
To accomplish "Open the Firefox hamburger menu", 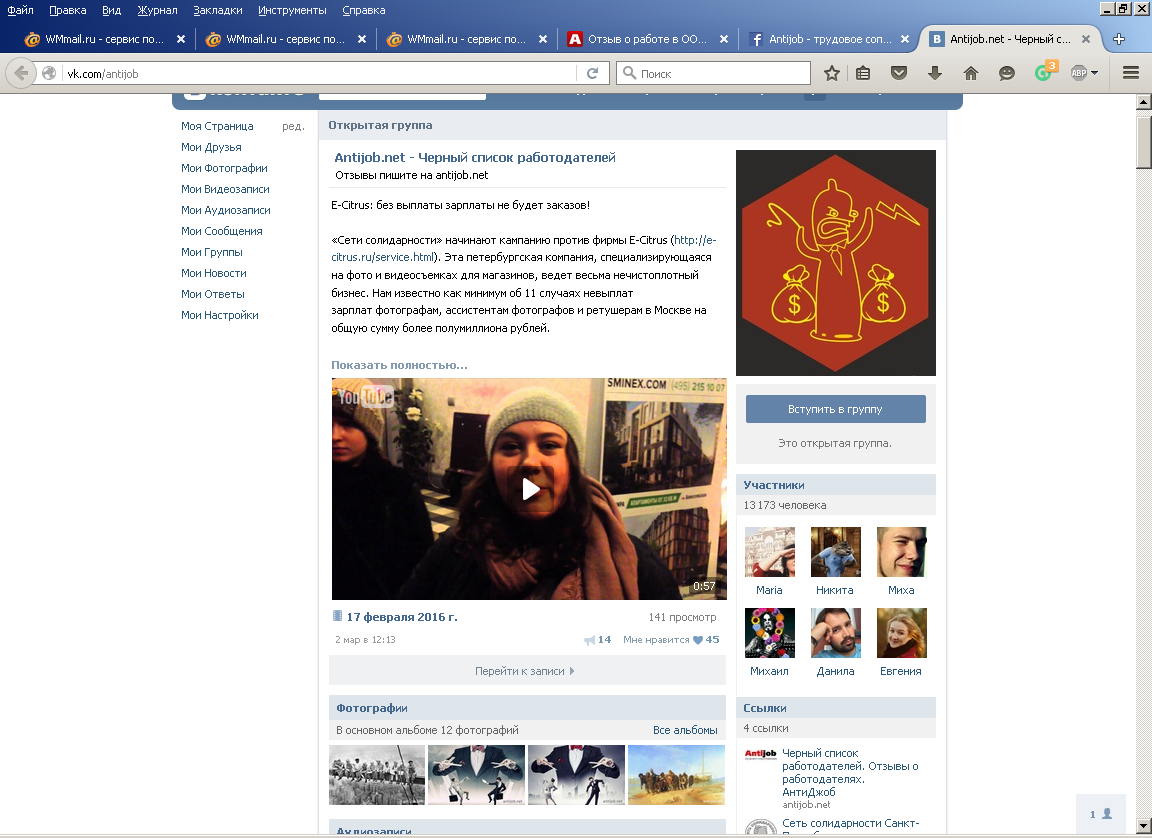I will (x=1131, y=73).
